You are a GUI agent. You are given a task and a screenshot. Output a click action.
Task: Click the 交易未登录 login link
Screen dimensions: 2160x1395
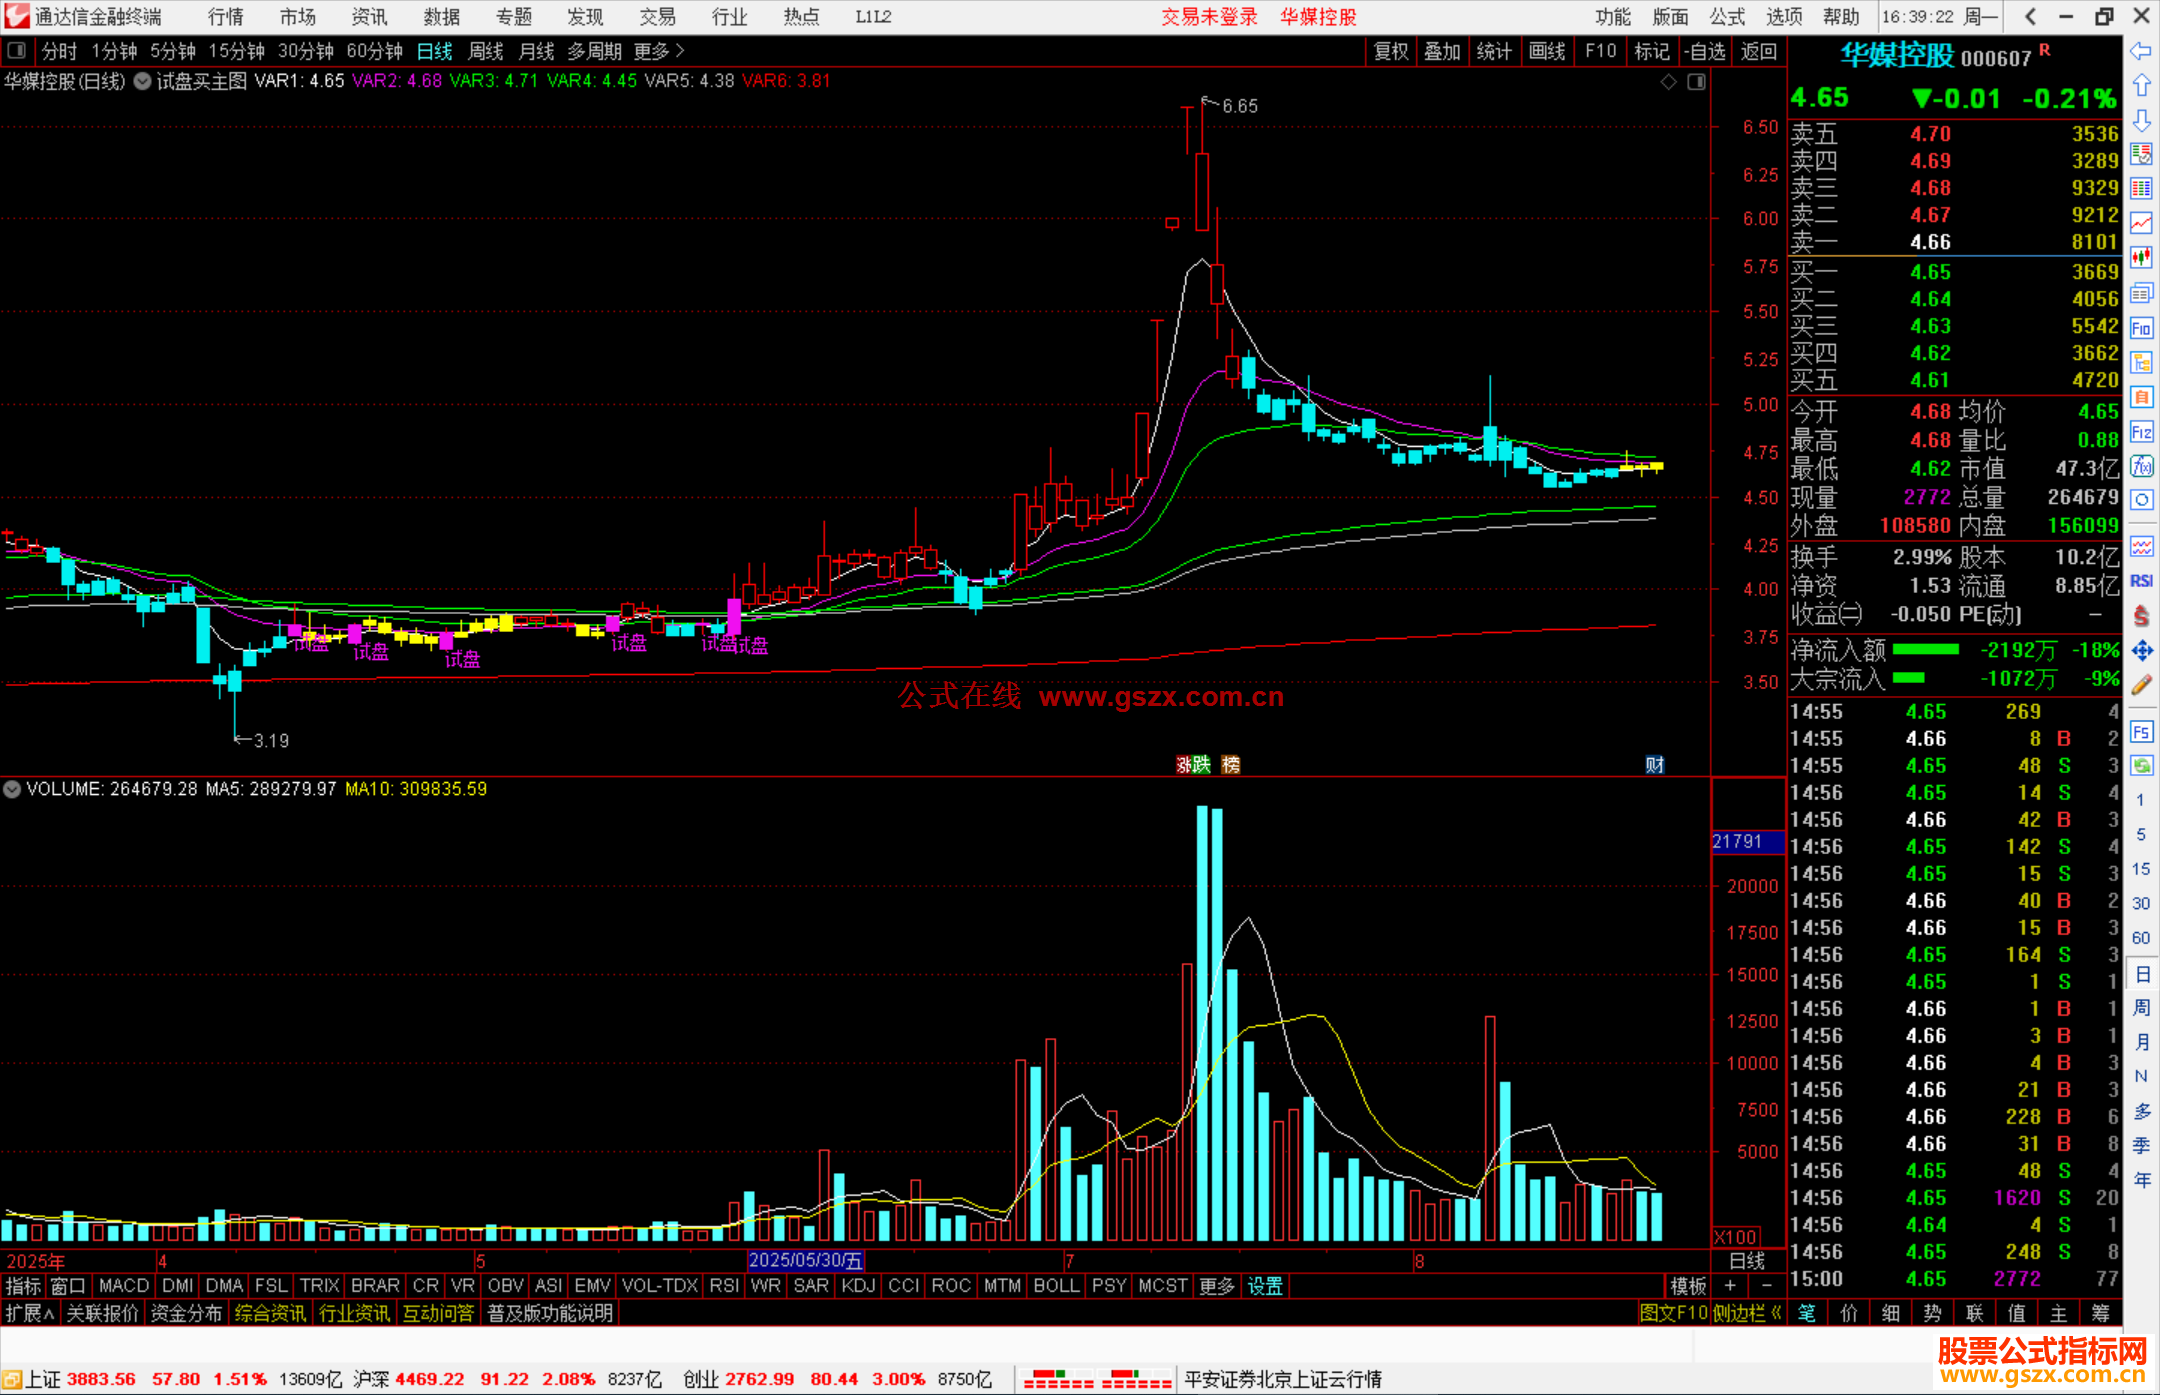pos(1210,17)
